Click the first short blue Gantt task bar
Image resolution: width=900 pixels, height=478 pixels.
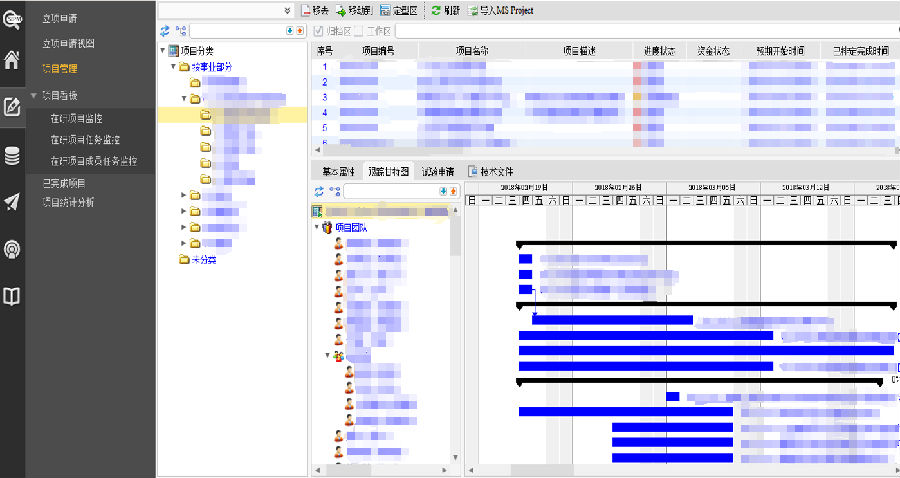tap(525, 259)
